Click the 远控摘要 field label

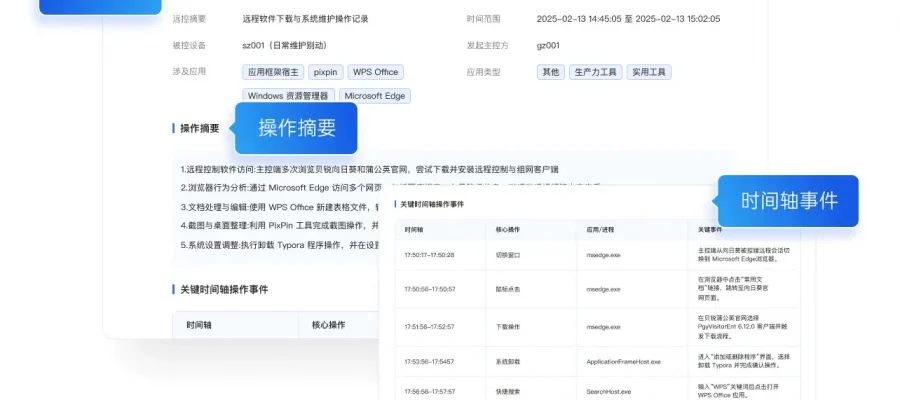[189, 19]
